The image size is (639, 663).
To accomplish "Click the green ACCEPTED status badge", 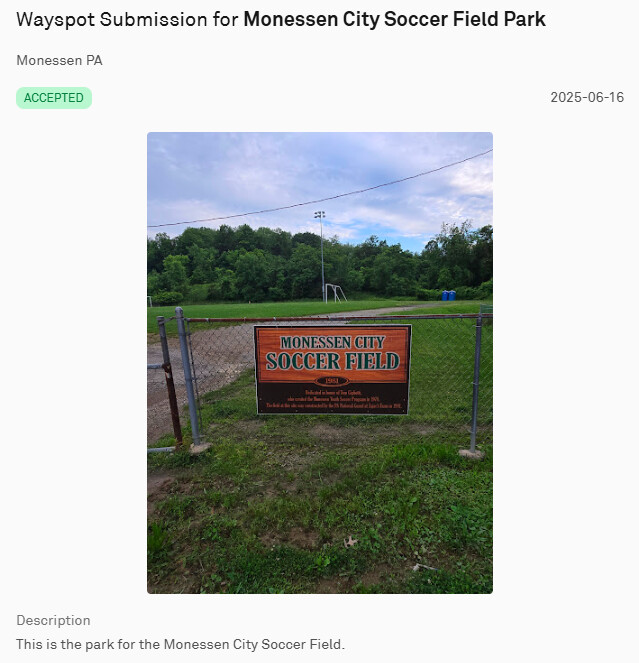I will click(54, 98).
